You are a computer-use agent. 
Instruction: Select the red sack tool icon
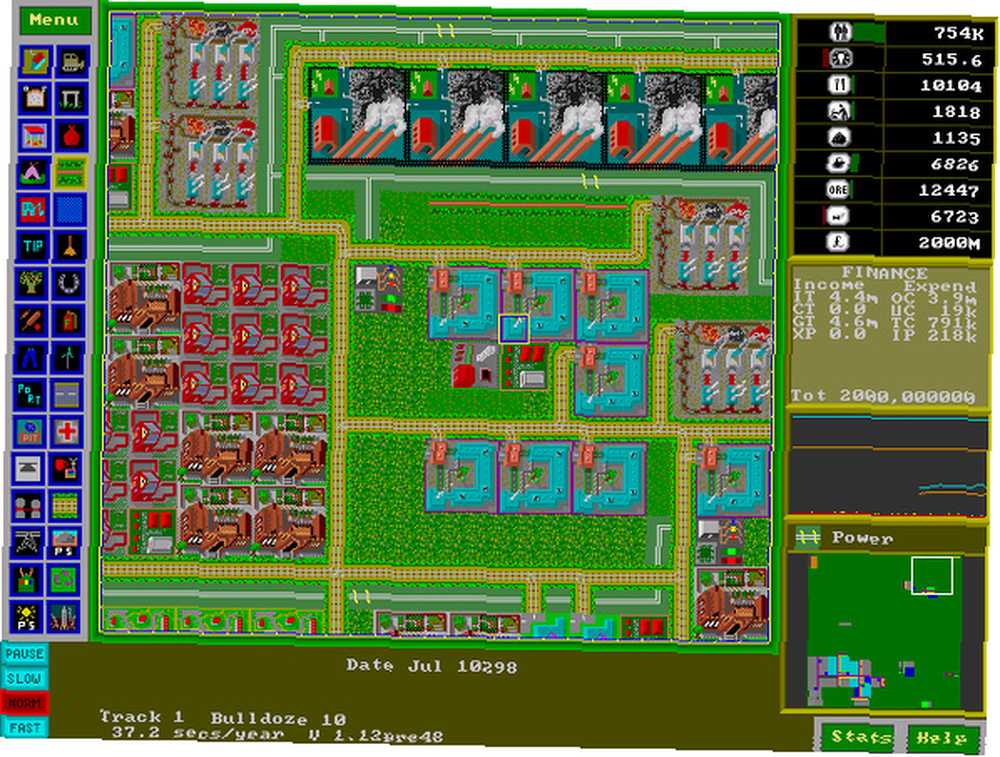pyautogui.click(x=71, y=135)
